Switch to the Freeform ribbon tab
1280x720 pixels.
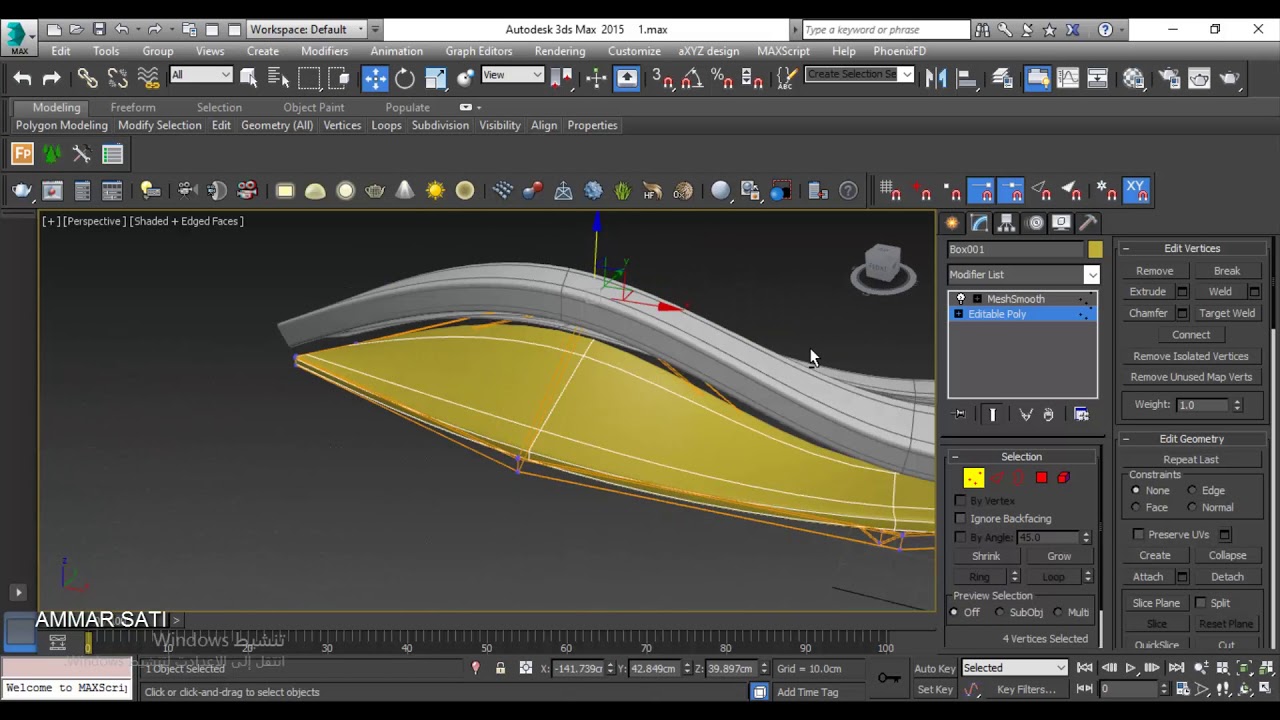pyautogui.click(x=133, y=107)
